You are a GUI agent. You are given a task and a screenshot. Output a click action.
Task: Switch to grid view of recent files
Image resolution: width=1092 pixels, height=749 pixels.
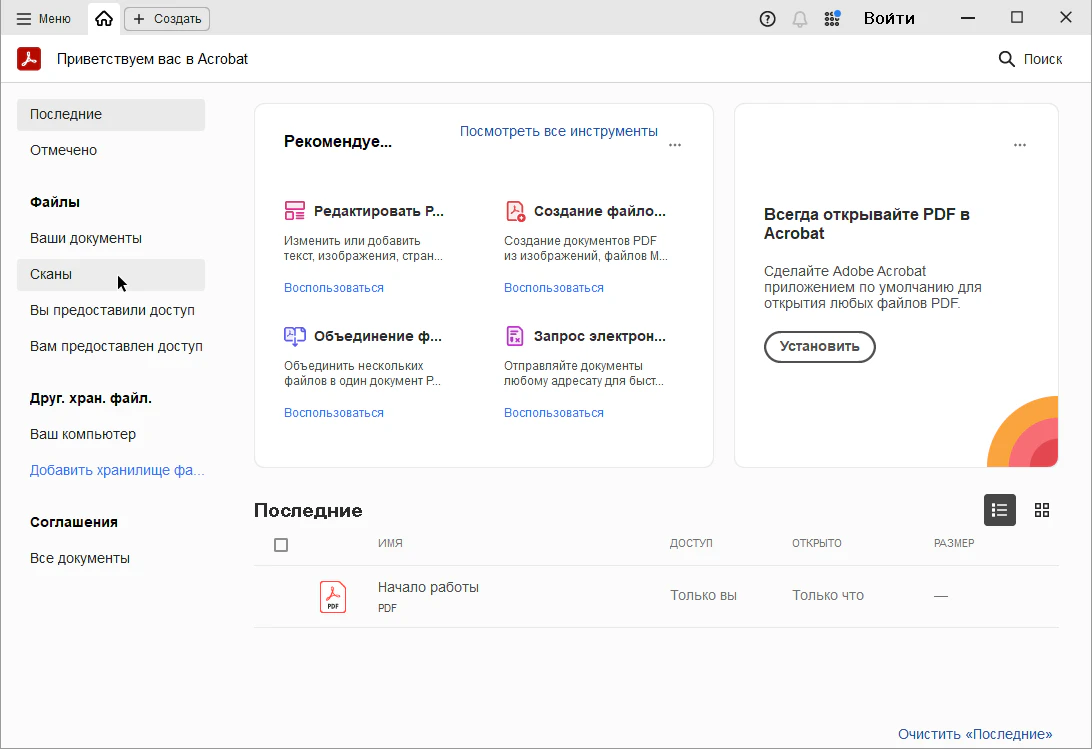point(1042,510)
